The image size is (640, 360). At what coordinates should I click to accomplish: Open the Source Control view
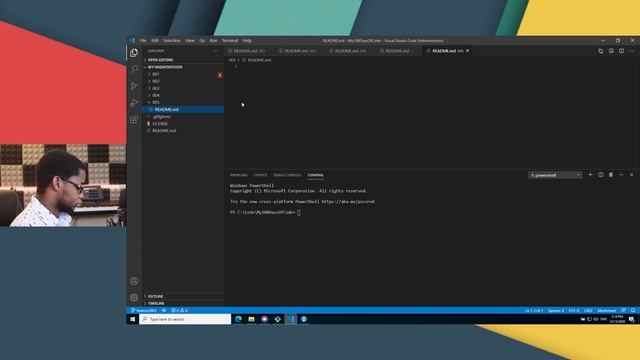pyautogui.click(x=134, y=86)
